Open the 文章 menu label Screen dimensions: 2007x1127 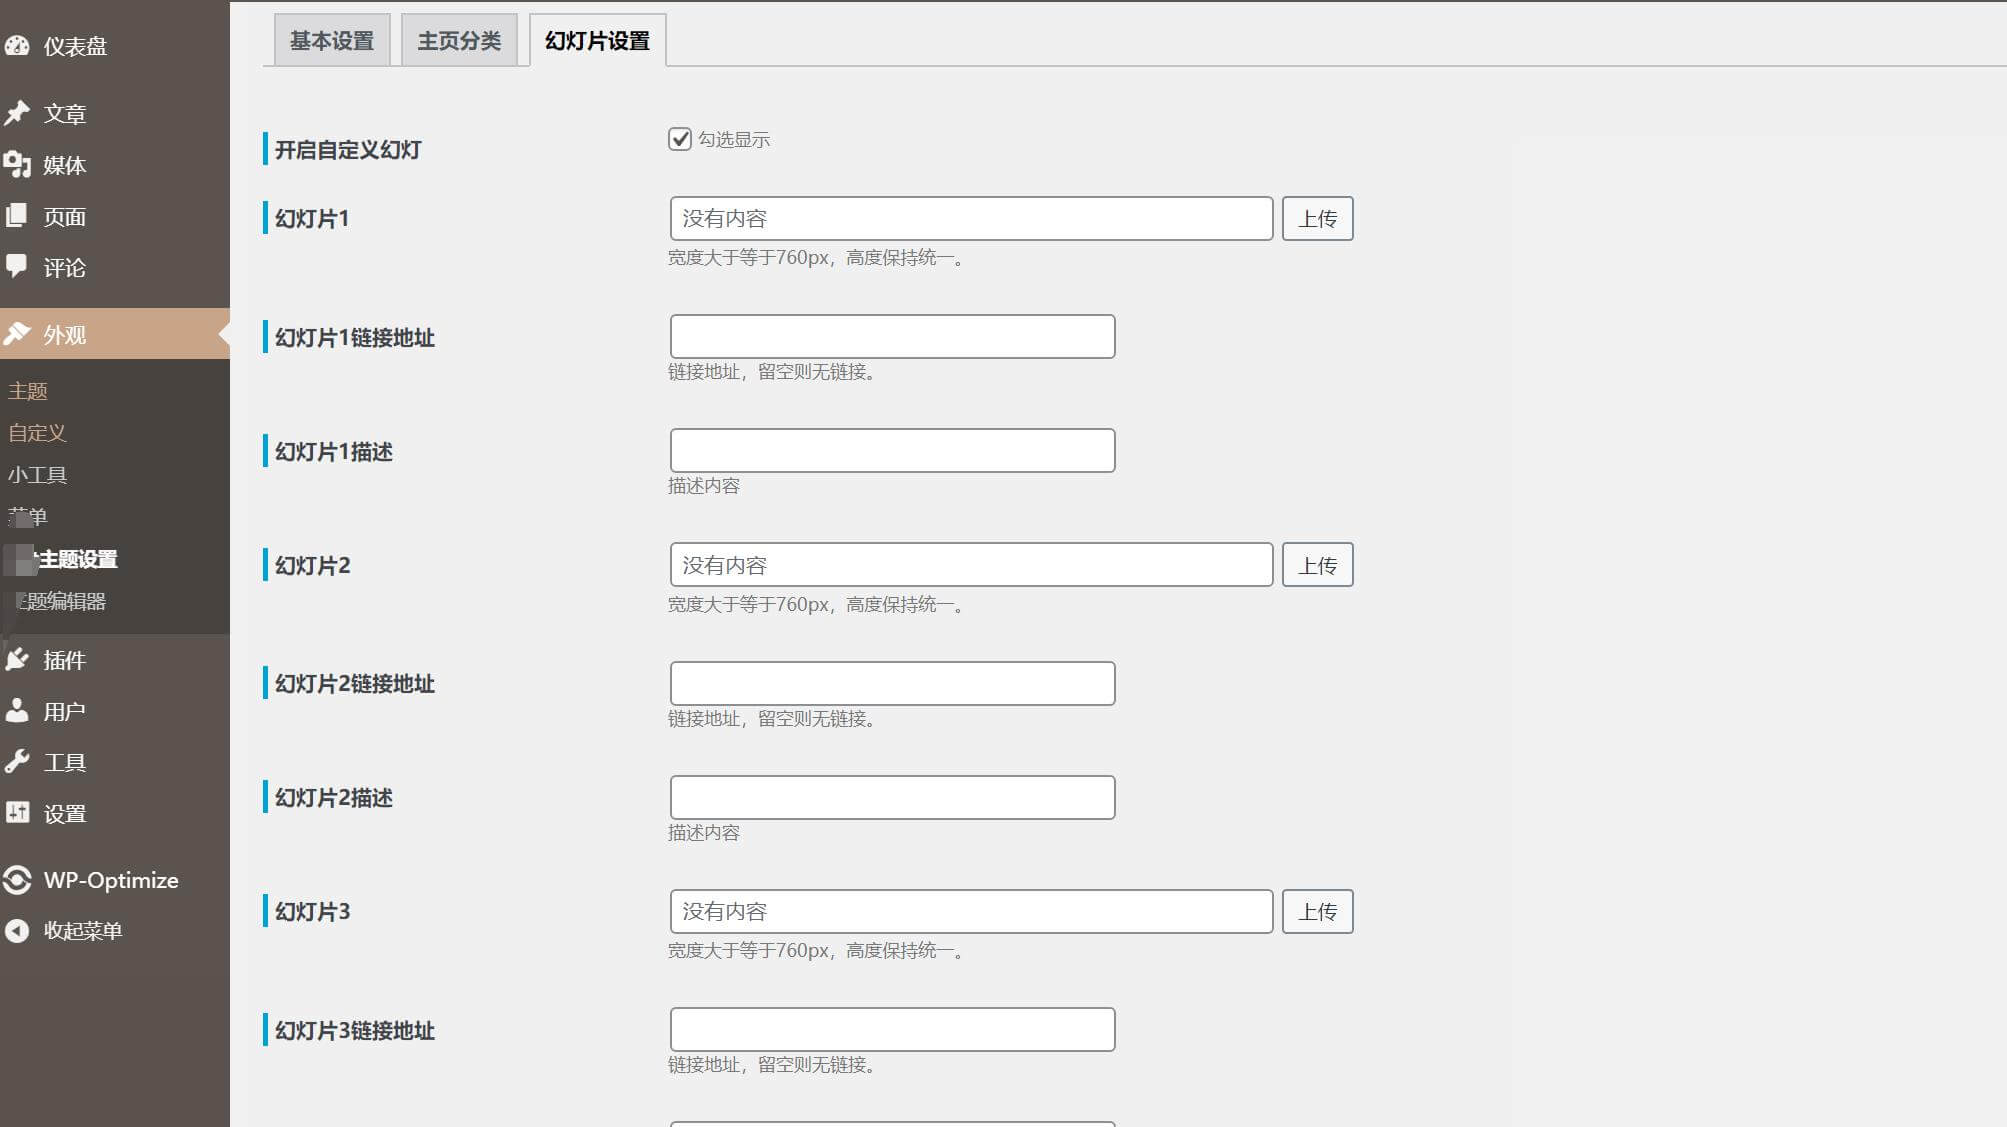click(x=65, y=114)
